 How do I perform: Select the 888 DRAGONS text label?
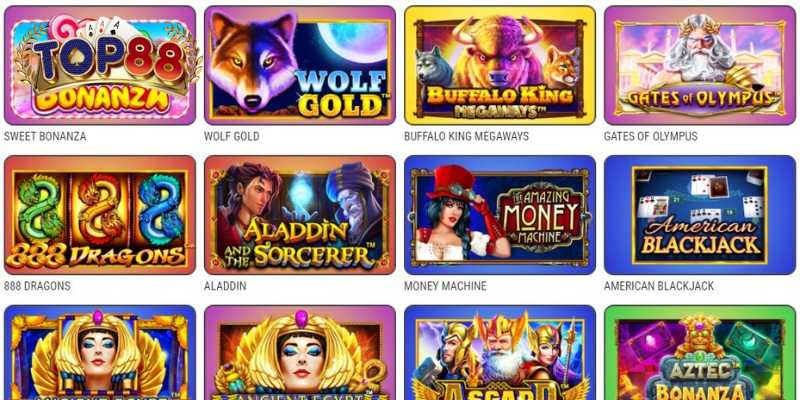coord(37,286)
